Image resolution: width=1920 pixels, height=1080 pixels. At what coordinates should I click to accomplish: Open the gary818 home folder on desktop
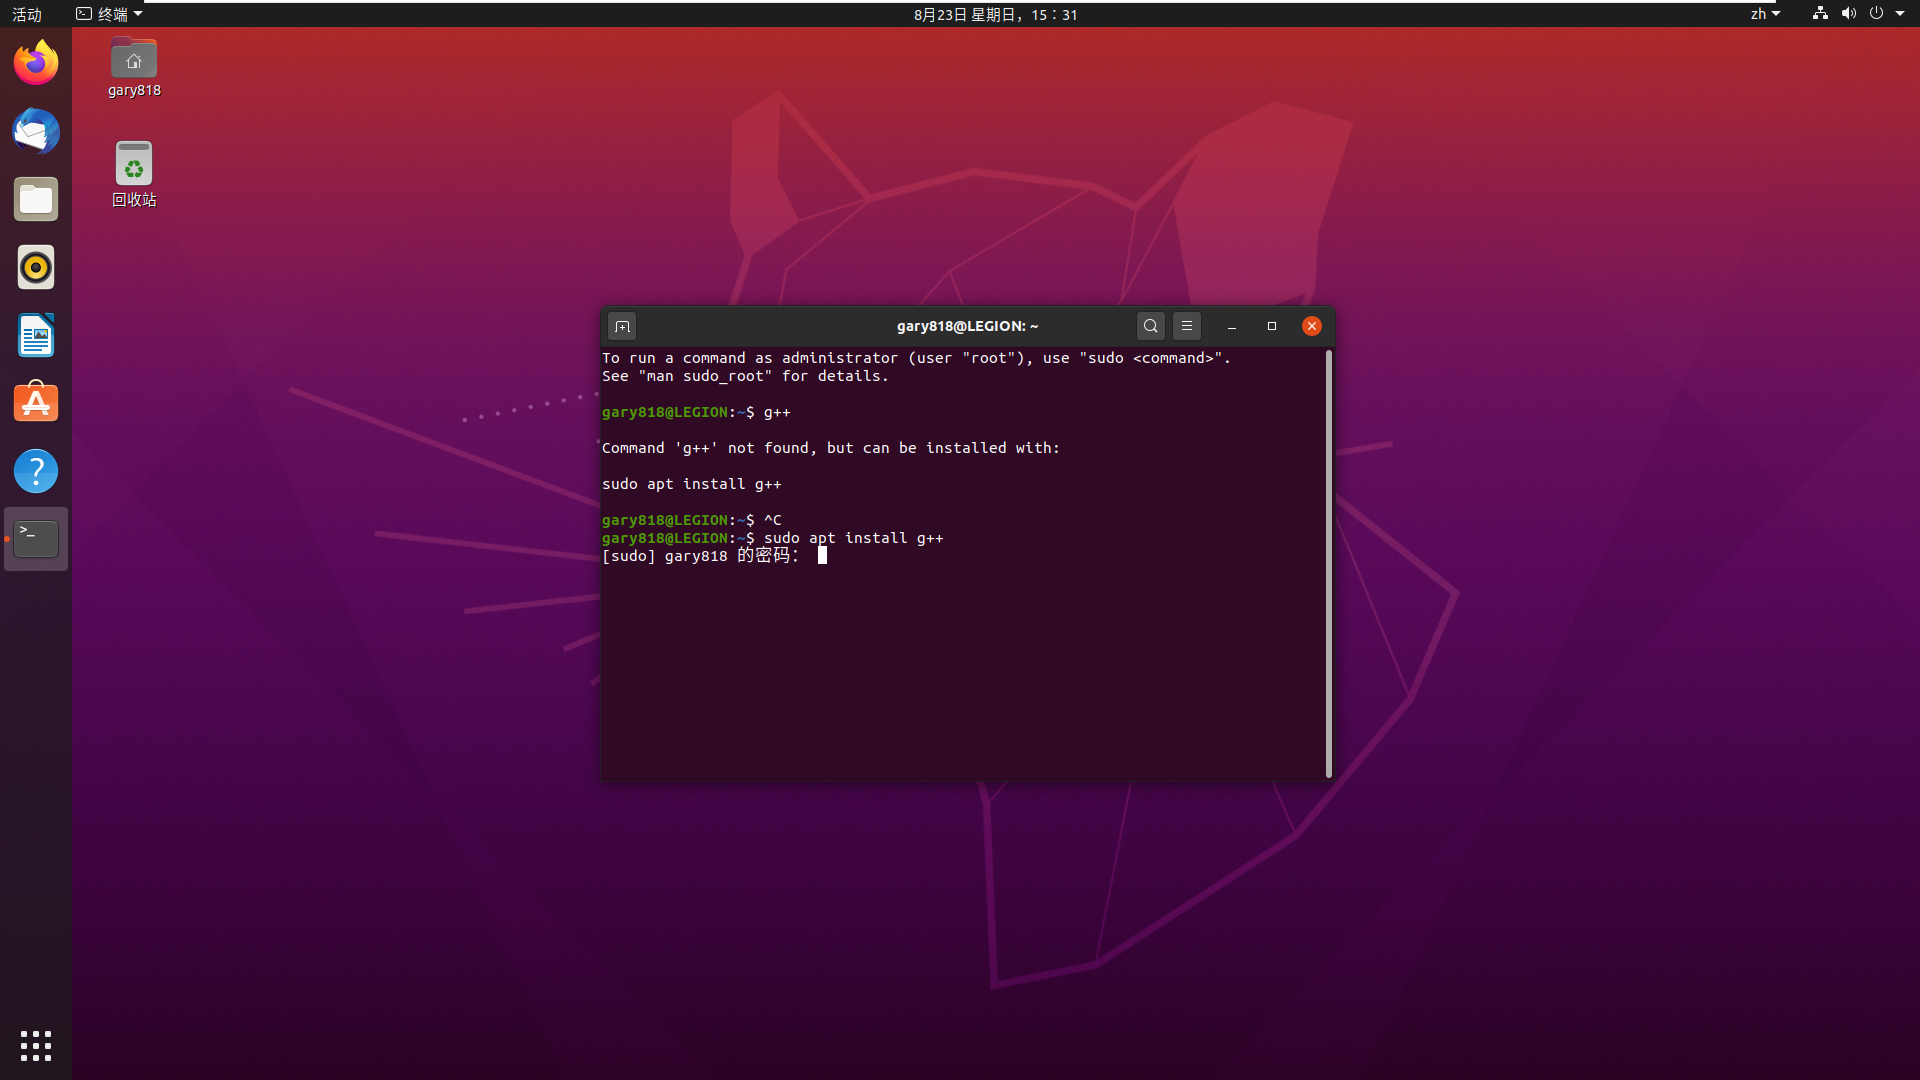(x=134, y=67)
